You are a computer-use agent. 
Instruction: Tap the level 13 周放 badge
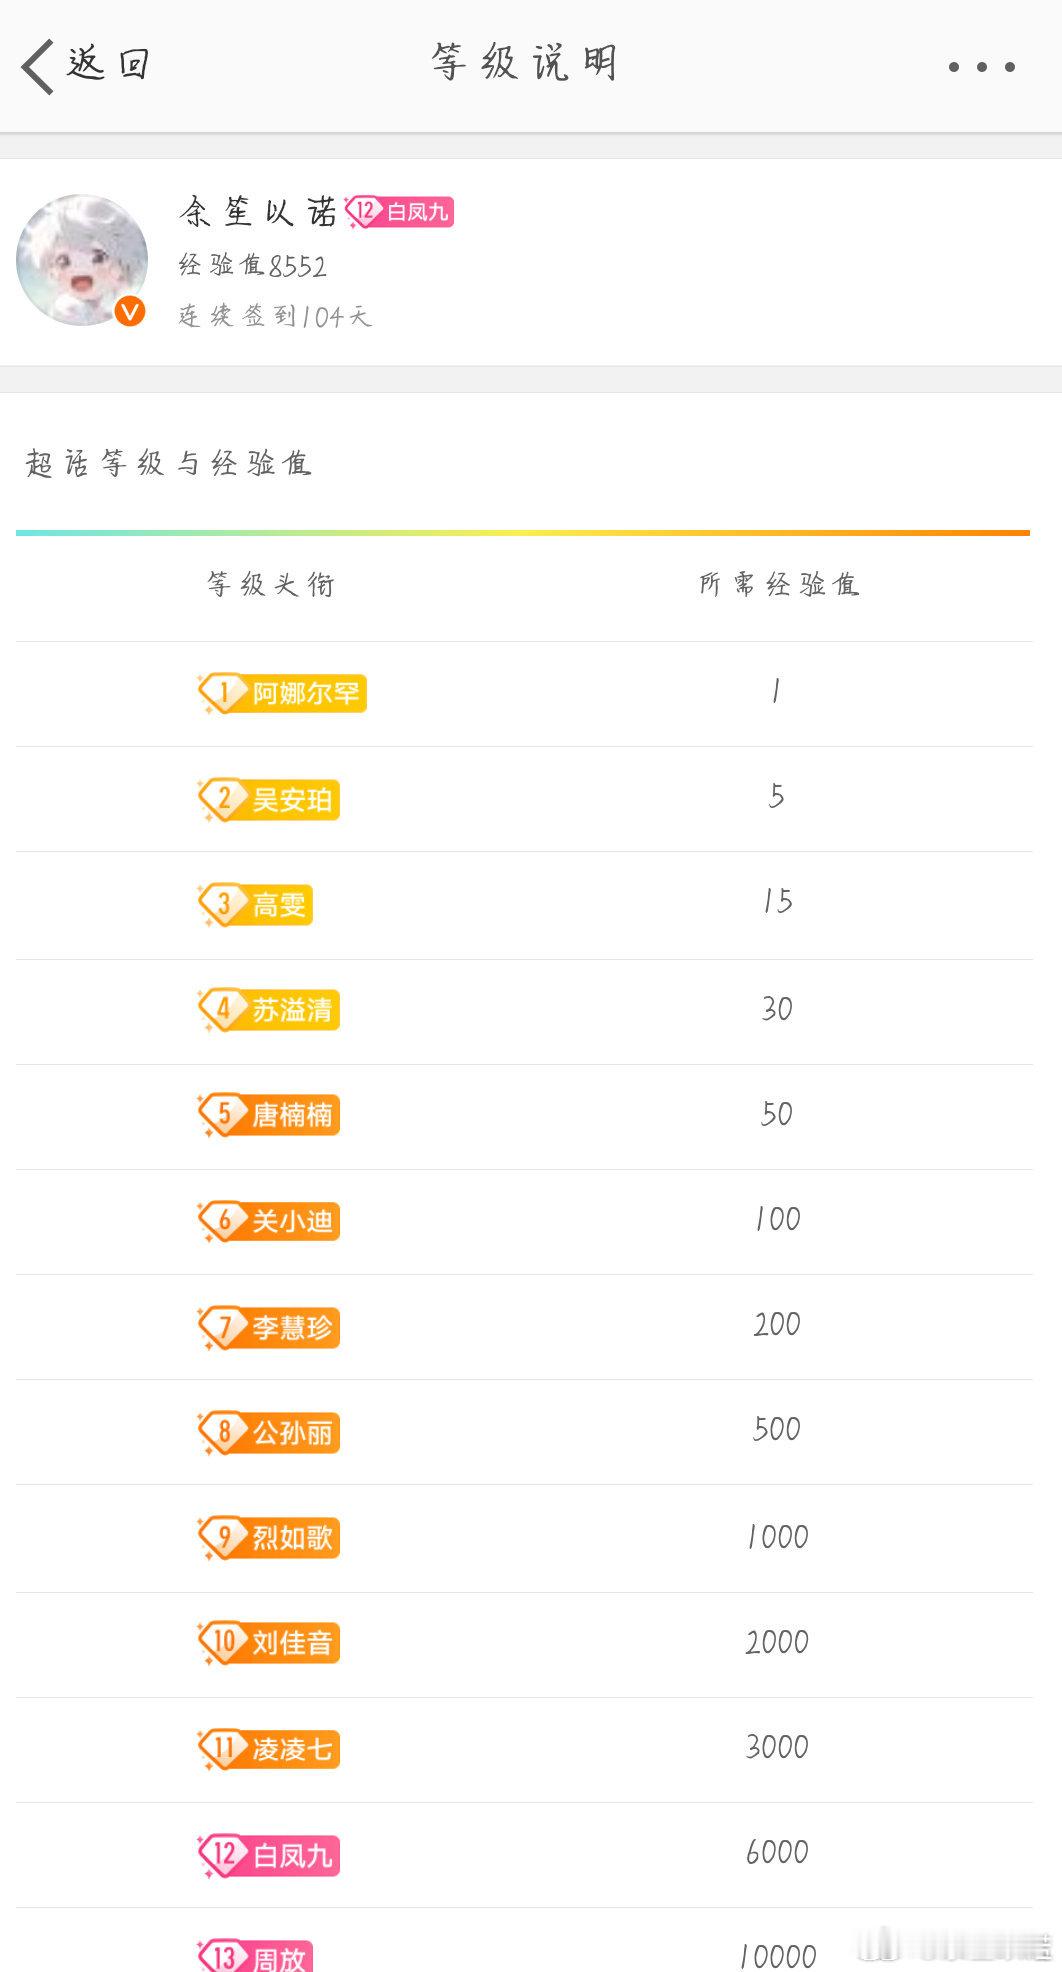pos(255,1955)
